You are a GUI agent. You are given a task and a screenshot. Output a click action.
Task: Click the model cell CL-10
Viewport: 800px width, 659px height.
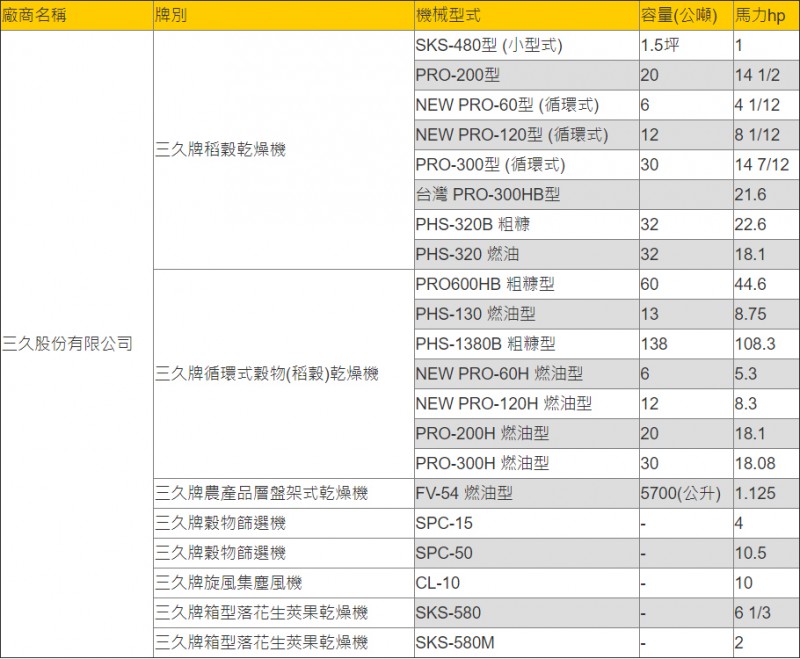tap(527, 583)
